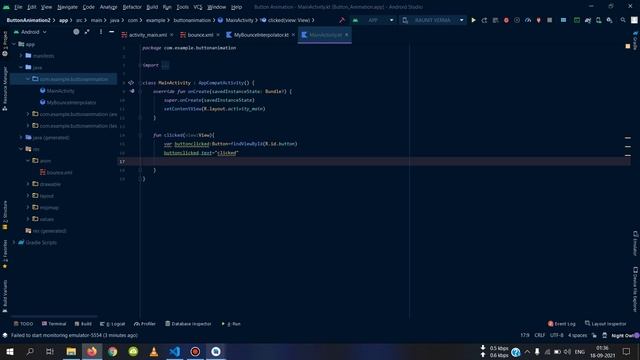
Task: Expand the drawable folder
Action: [28, 184]
